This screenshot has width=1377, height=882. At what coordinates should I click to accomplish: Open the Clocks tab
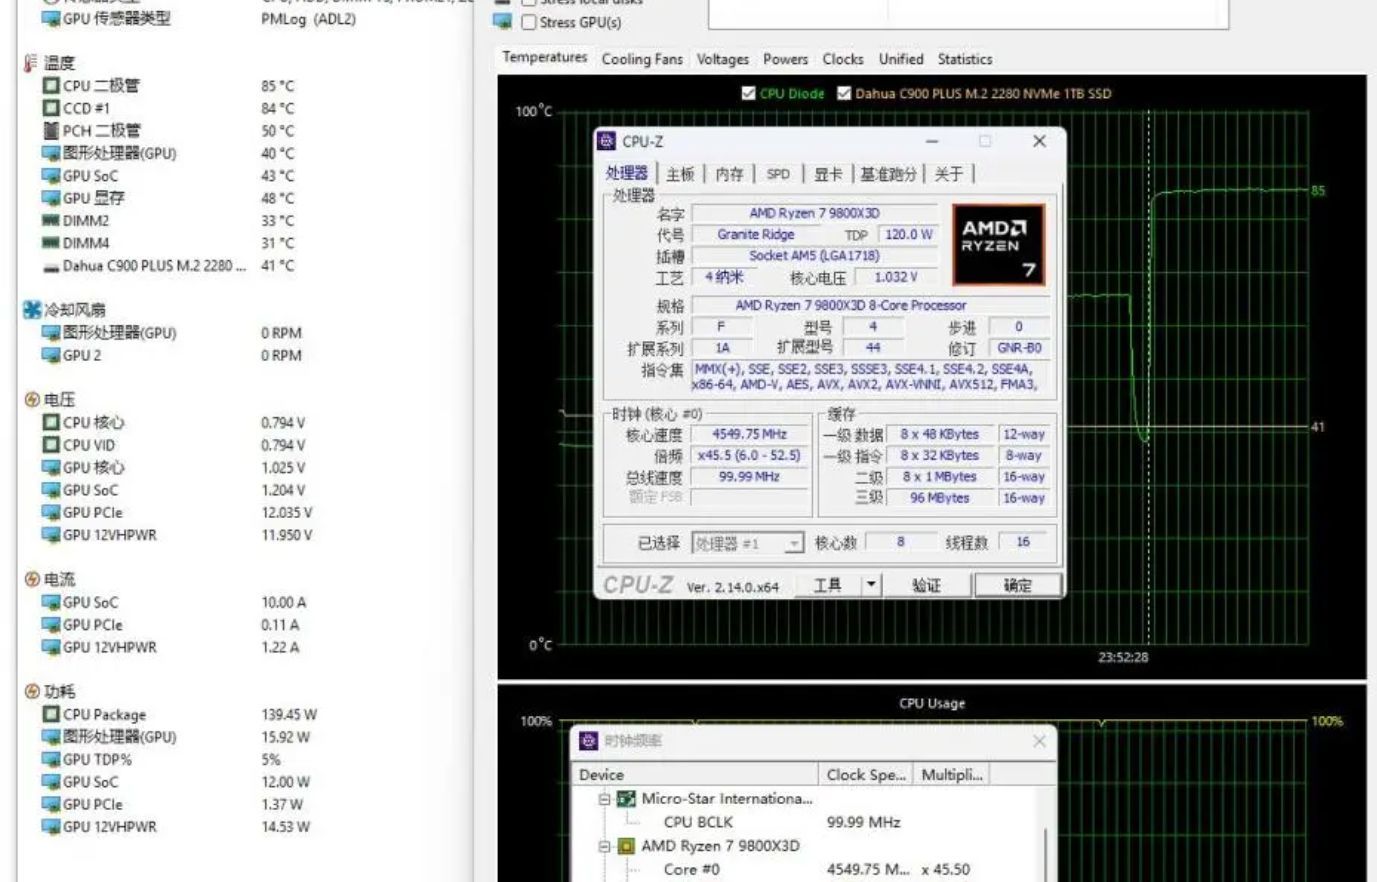click(843, 59)
